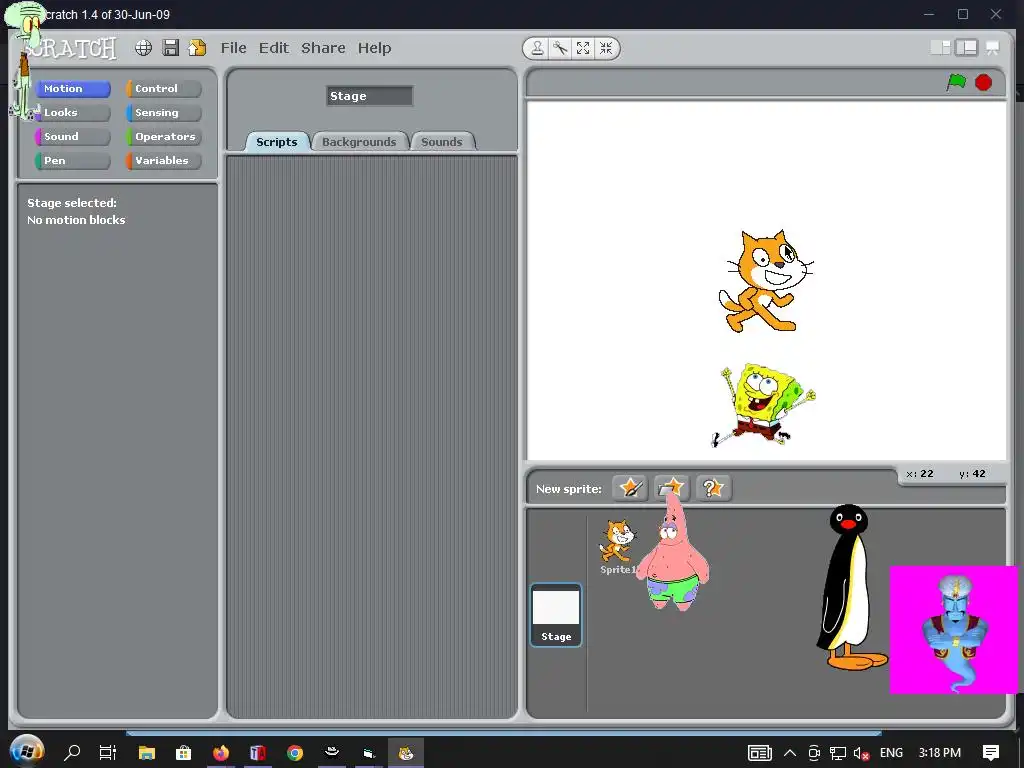Screen dimensions: 1024x768
Task: Launch Google Chrome from the taskbar
Action: 295,753
